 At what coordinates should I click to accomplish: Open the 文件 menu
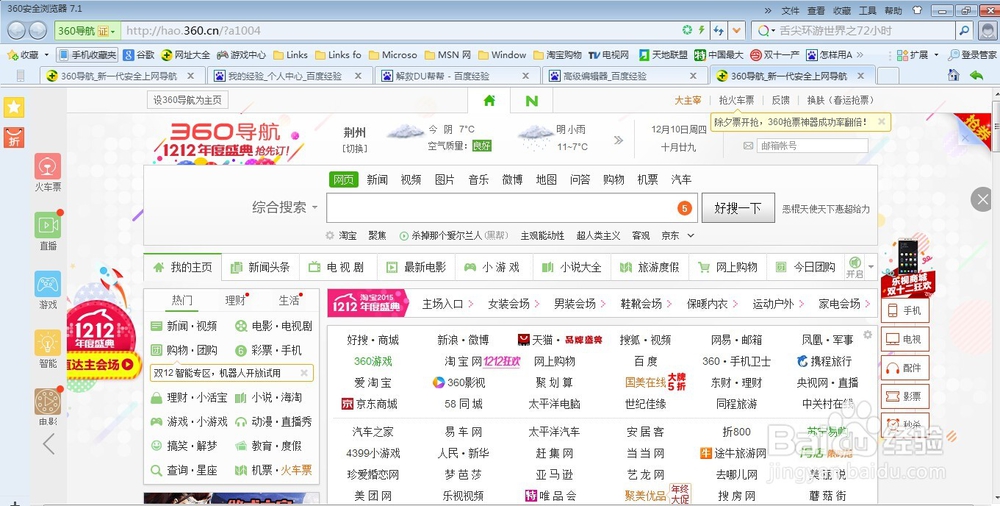[790, 10]
